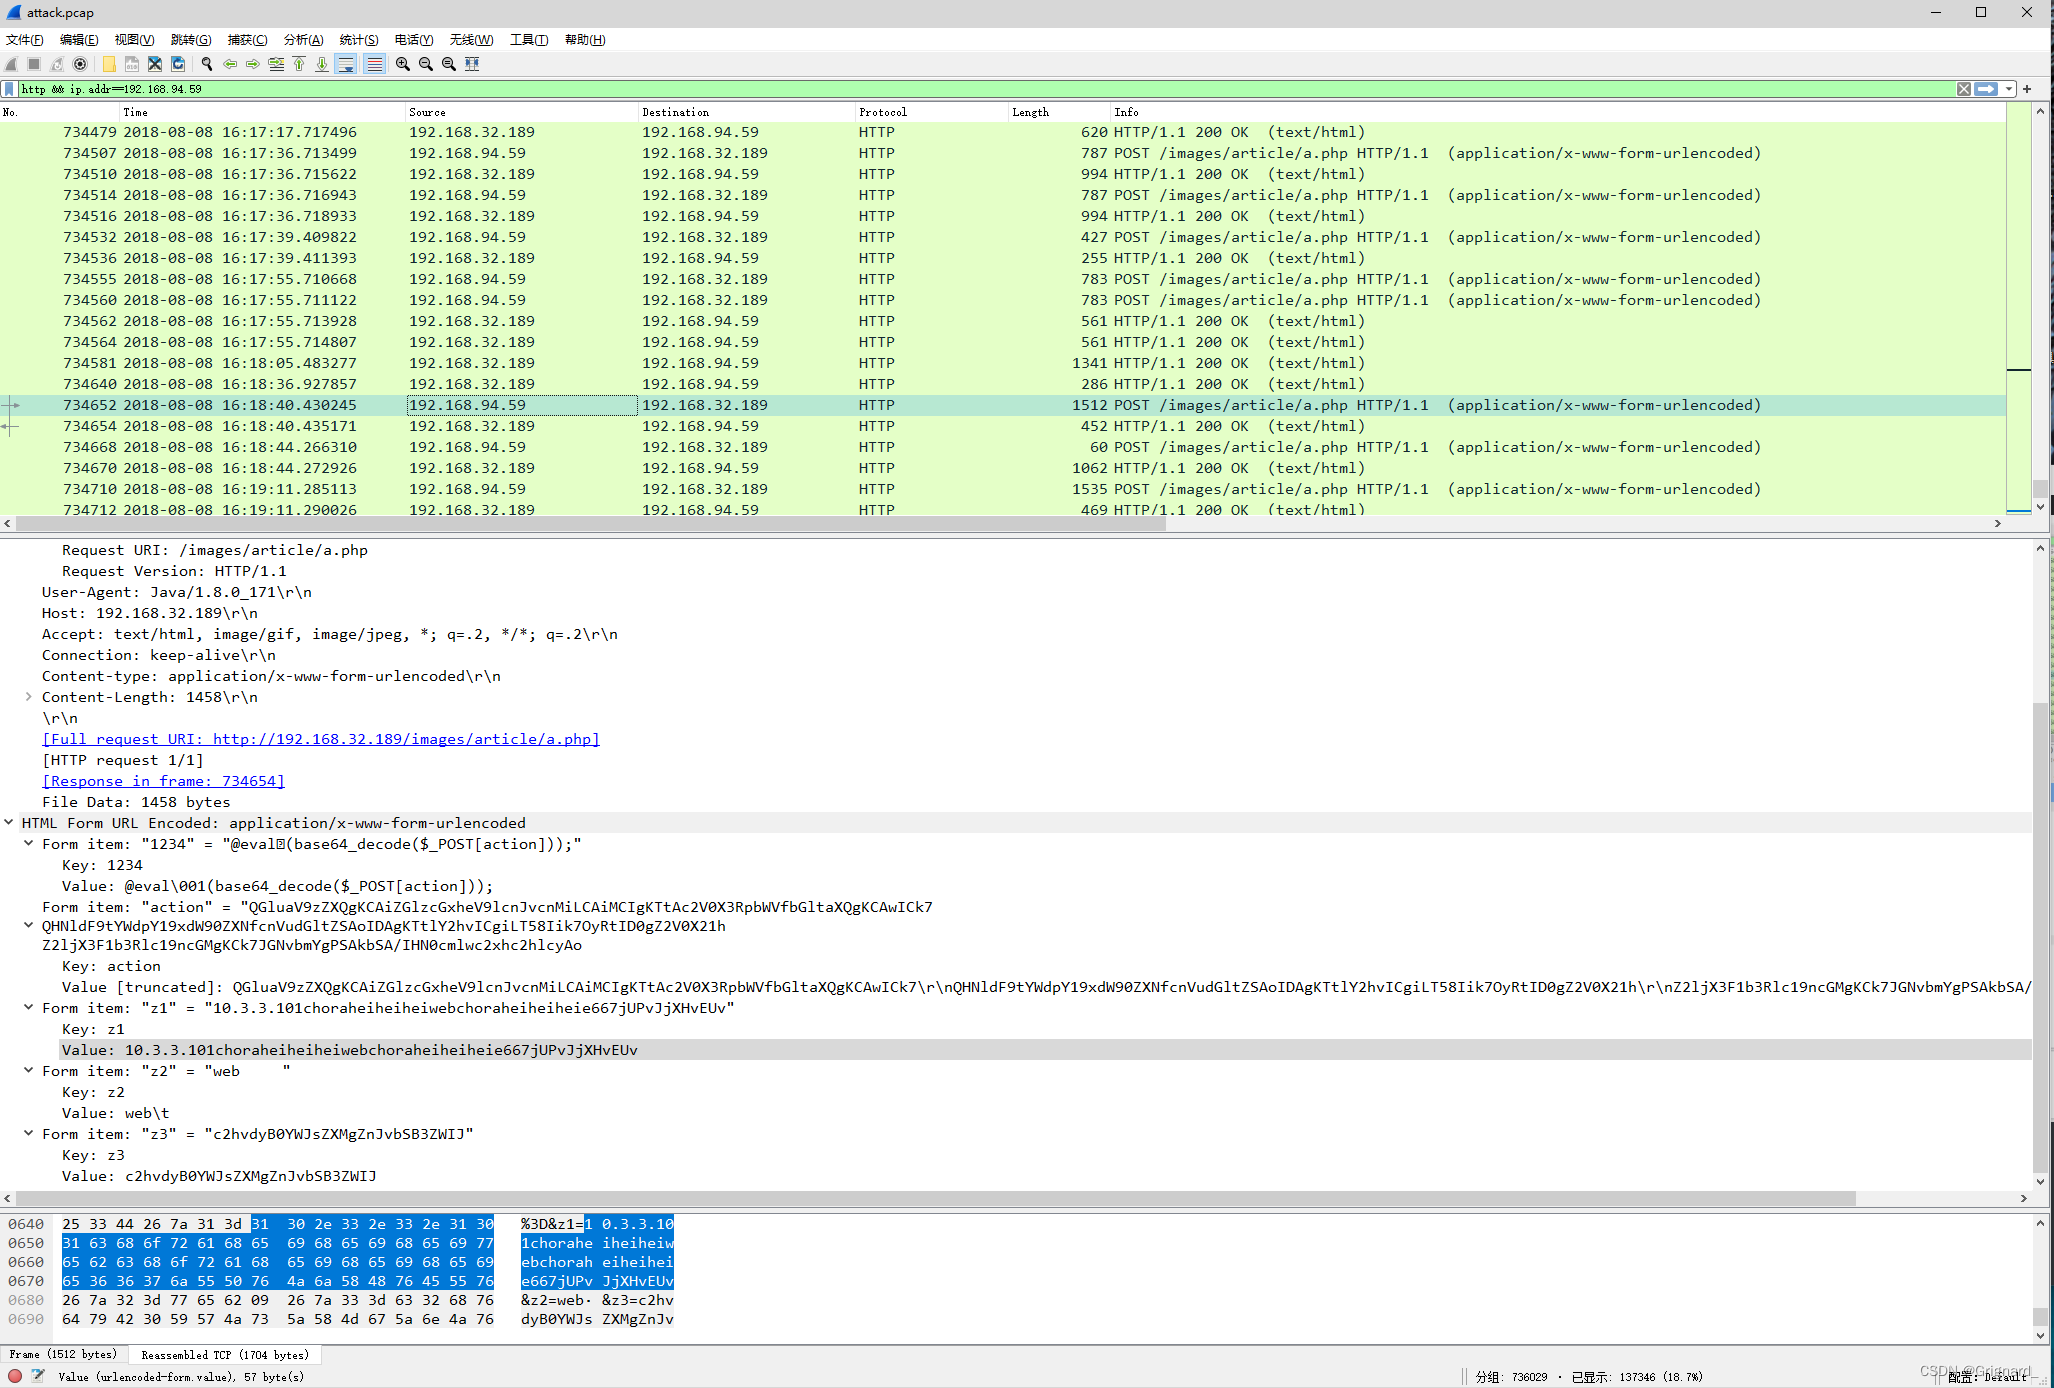Collapse Form item "z2" tree node

pos(28,1071)
